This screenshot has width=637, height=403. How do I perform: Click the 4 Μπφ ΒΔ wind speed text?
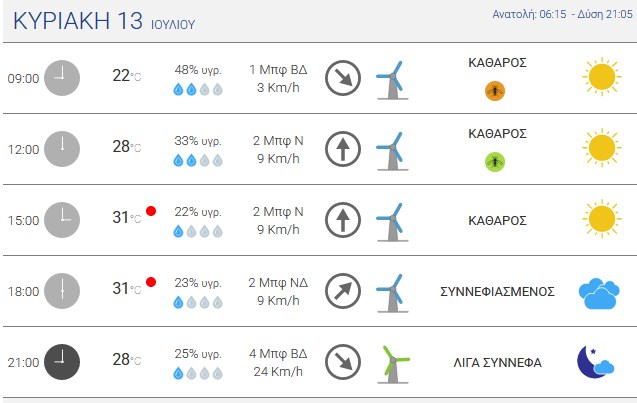(278, 353)
